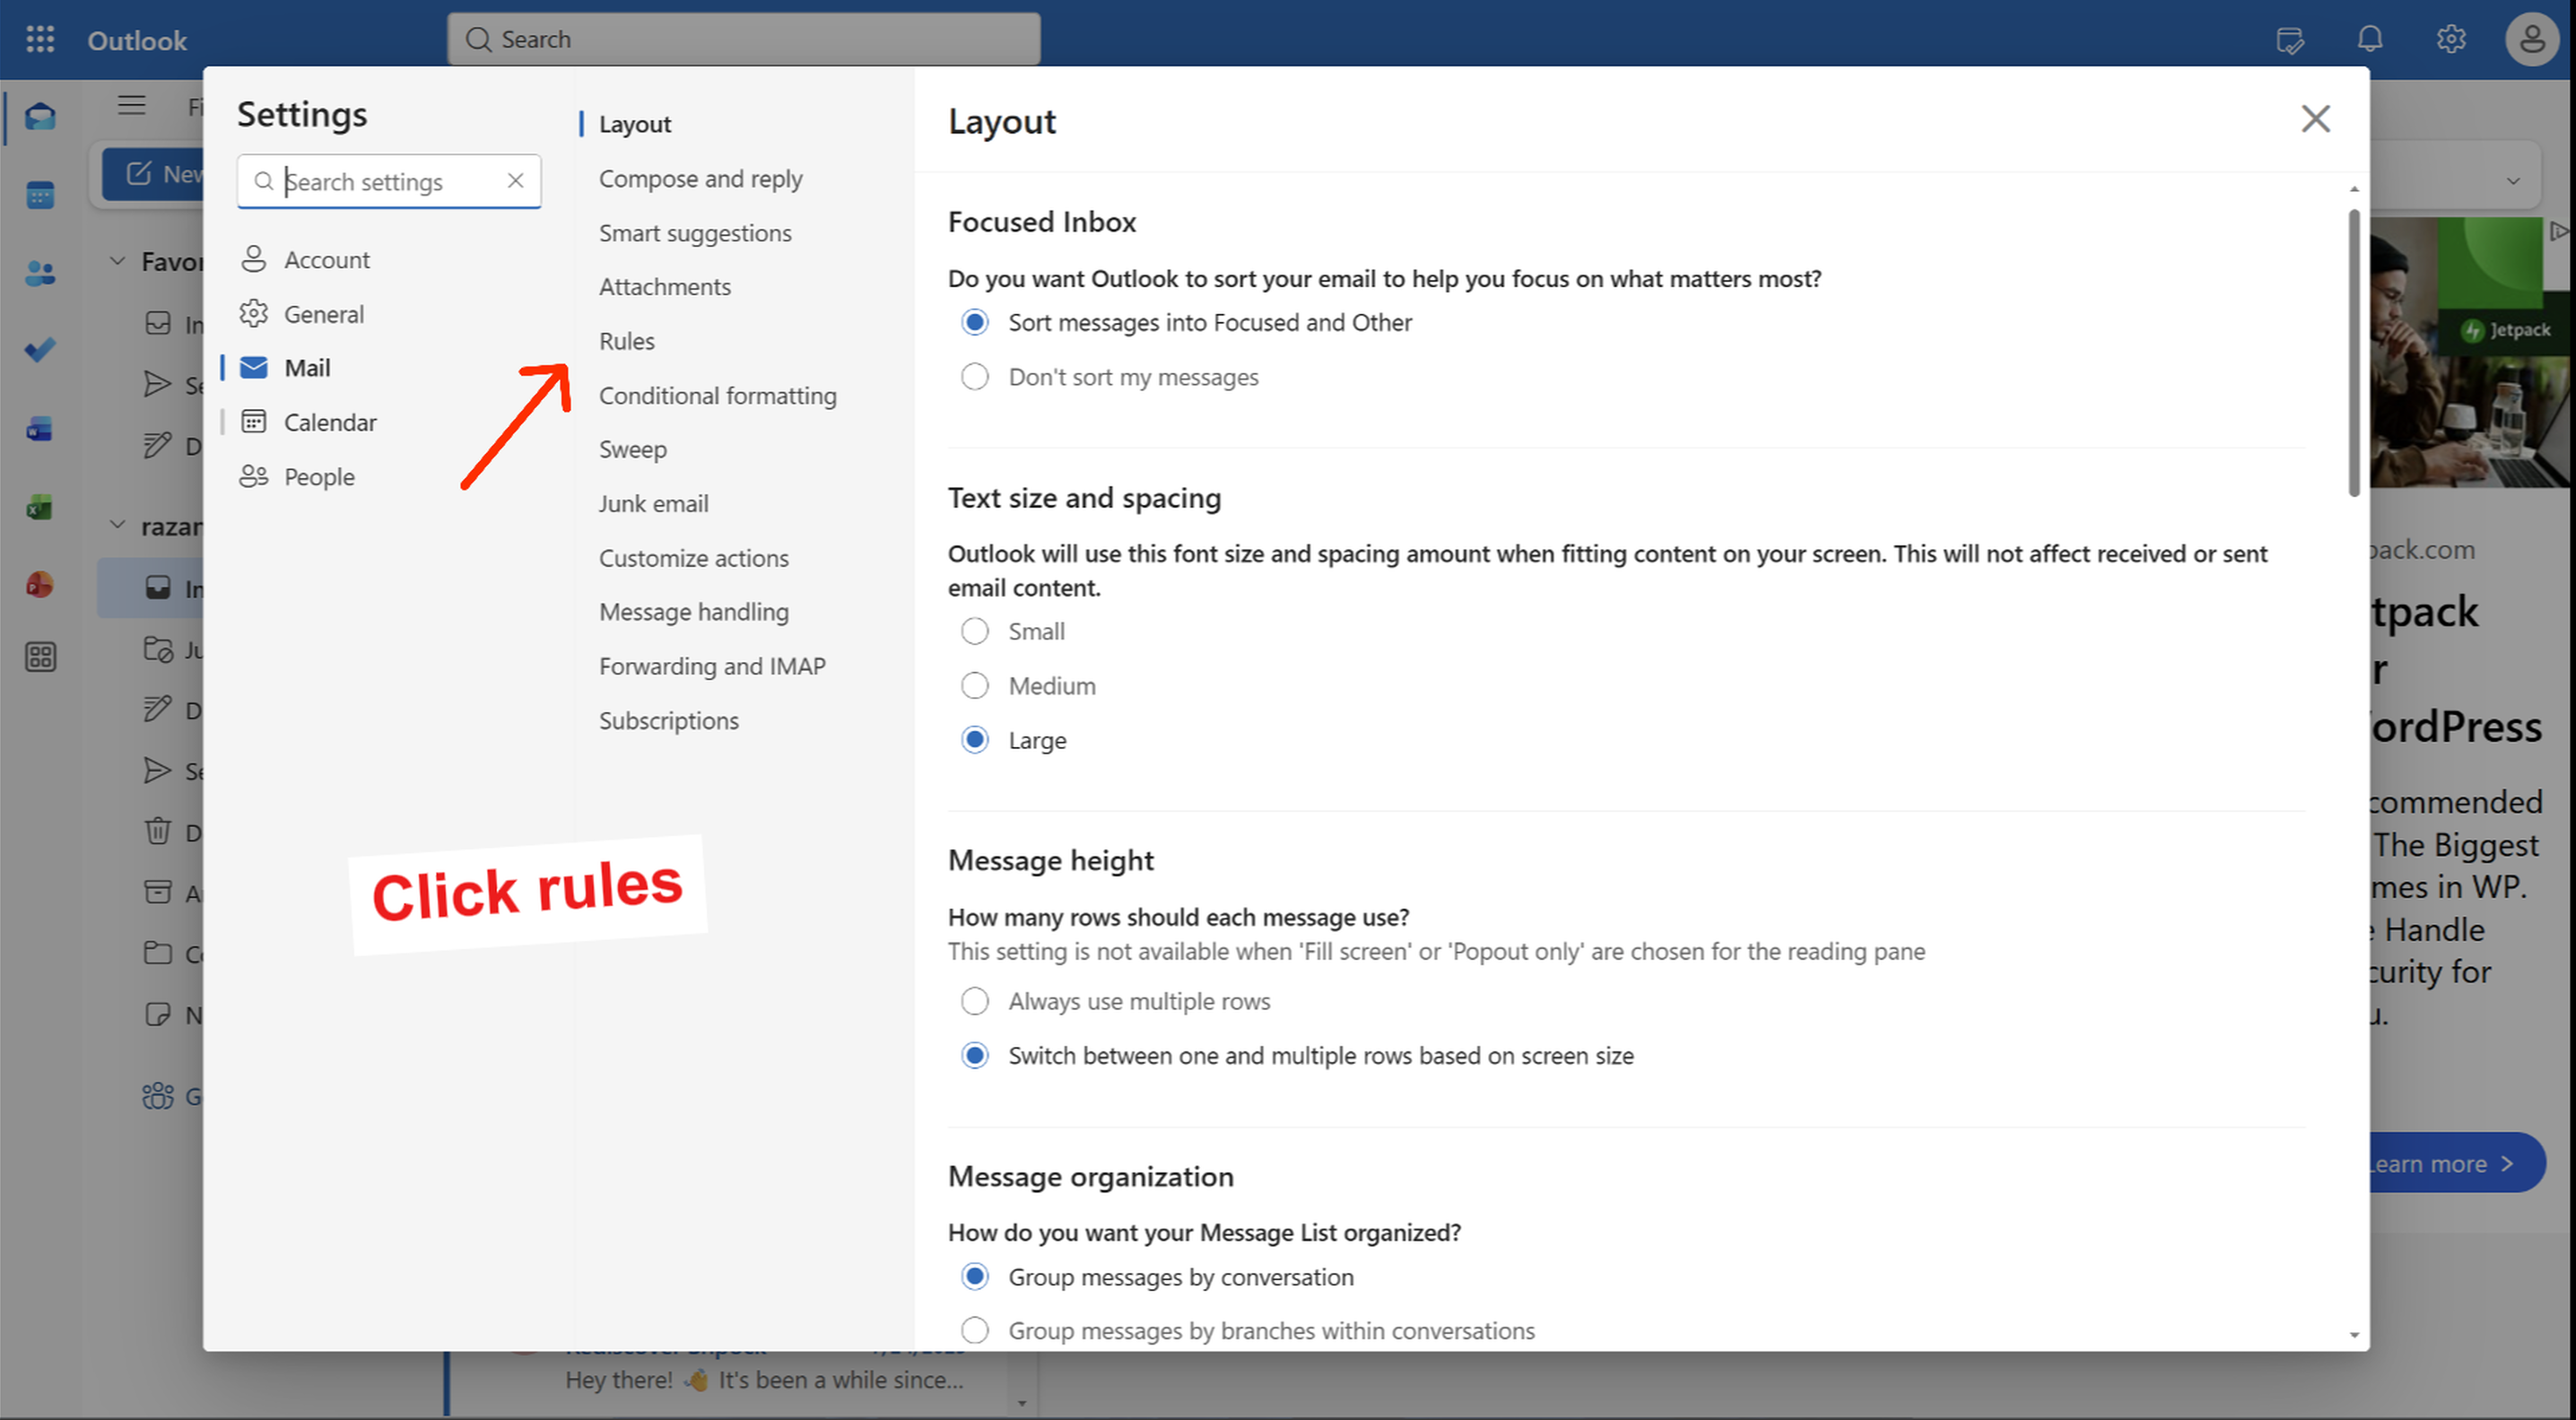Click the New mail button
Screen dimensions: 2576x1420
point(153,174)
